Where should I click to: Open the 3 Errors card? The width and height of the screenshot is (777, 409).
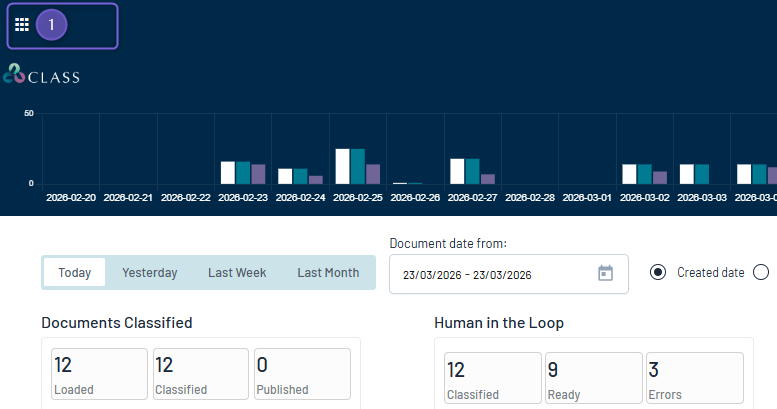[x=695, y=378]
